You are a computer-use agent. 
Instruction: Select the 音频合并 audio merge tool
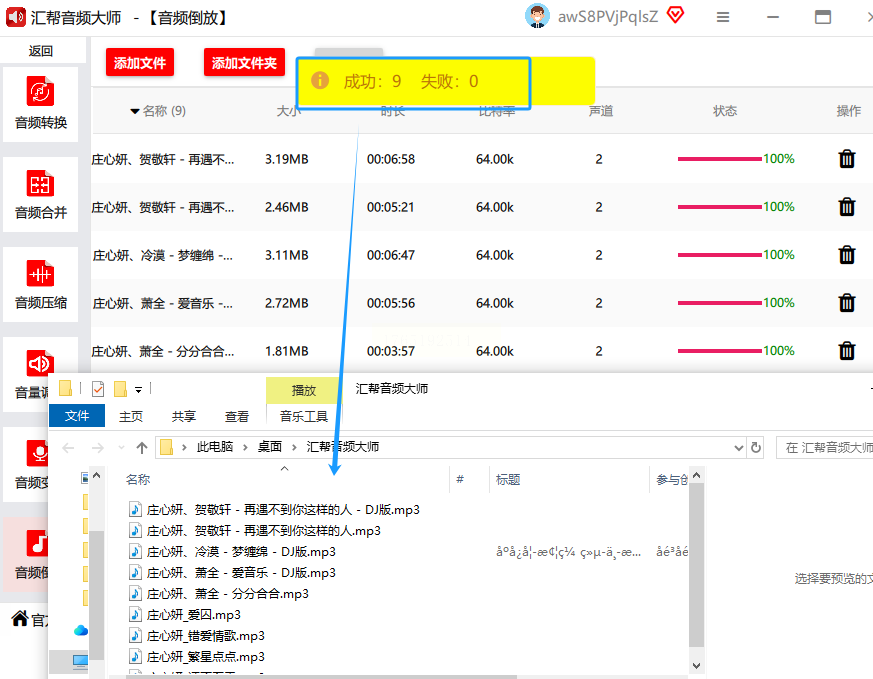coord(41,194)
